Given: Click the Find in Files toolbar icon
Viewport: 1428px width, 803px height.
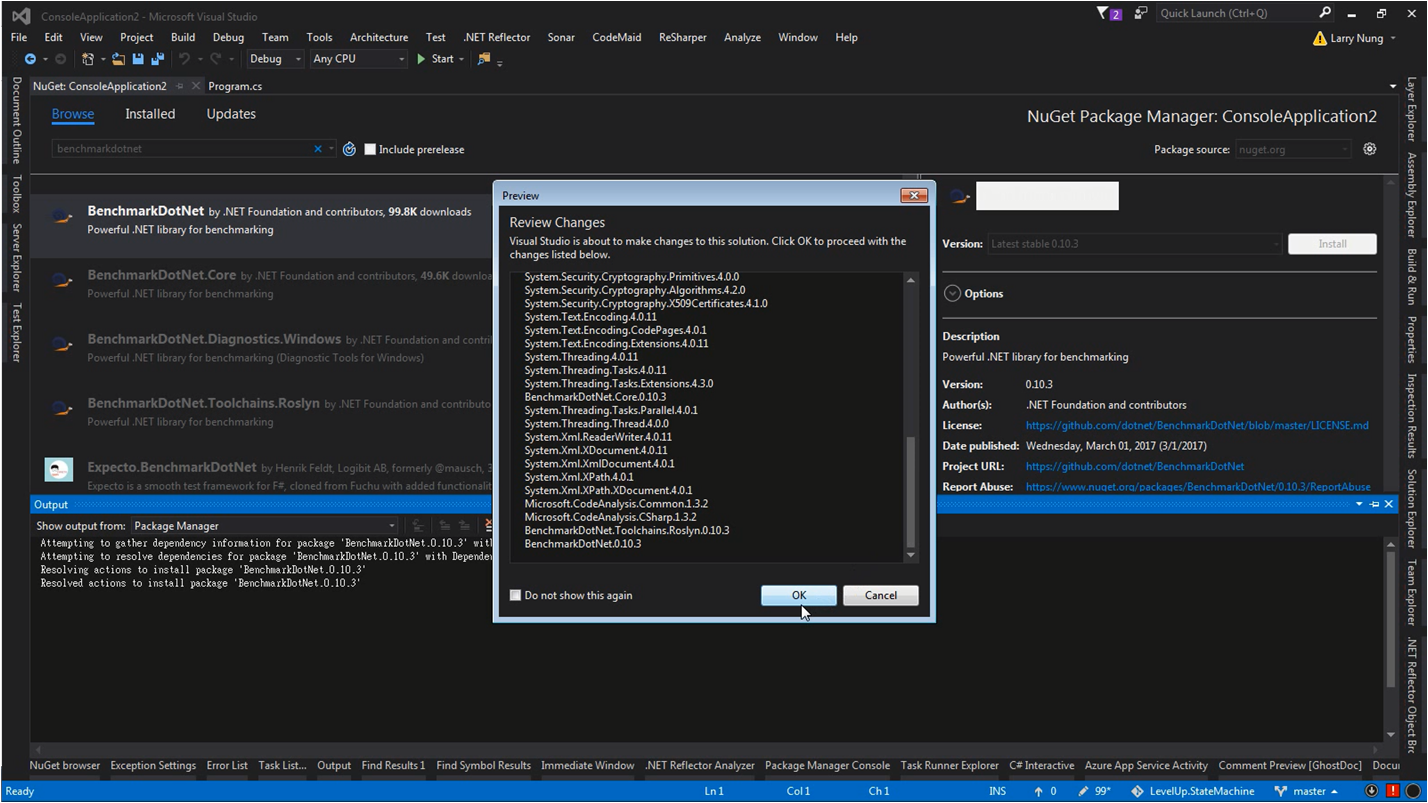Looking at the screenshot, I should coord(484,59).
